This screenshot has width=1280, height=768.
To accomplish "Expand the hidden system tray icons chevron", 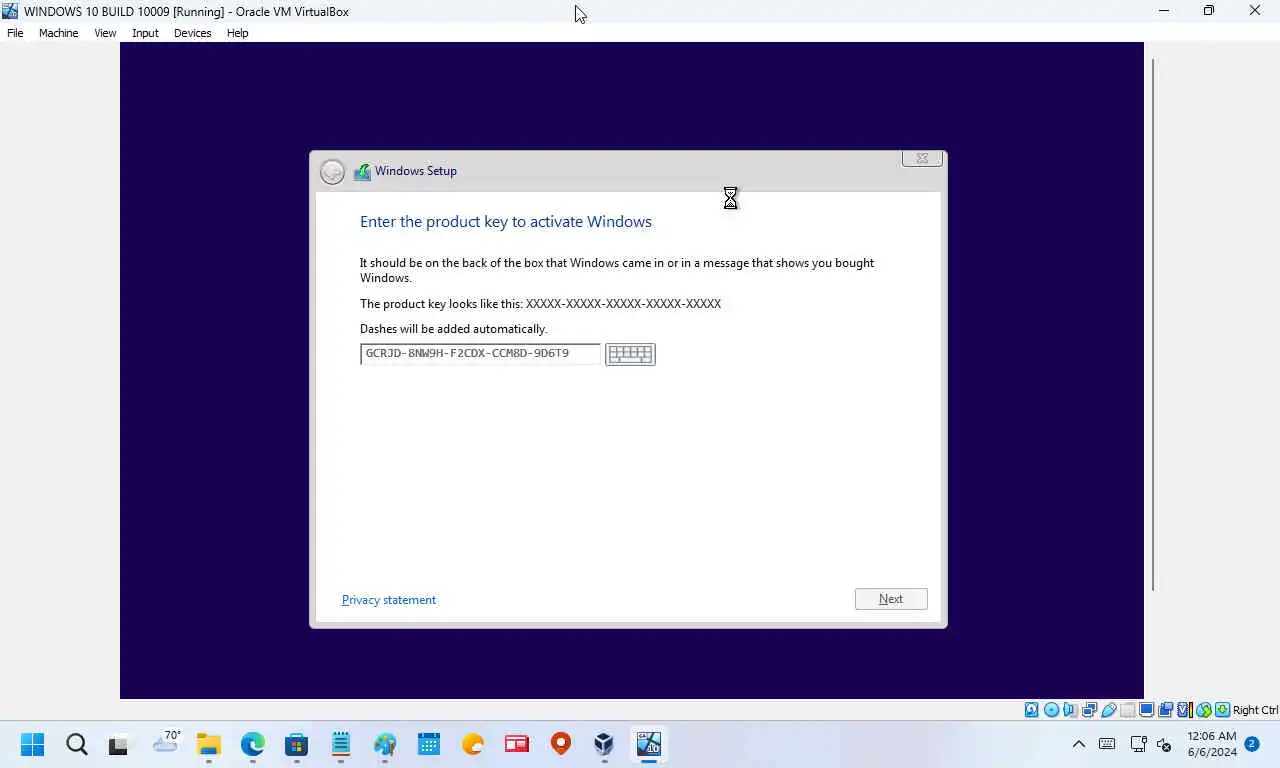I will [x=1079, y=744].
